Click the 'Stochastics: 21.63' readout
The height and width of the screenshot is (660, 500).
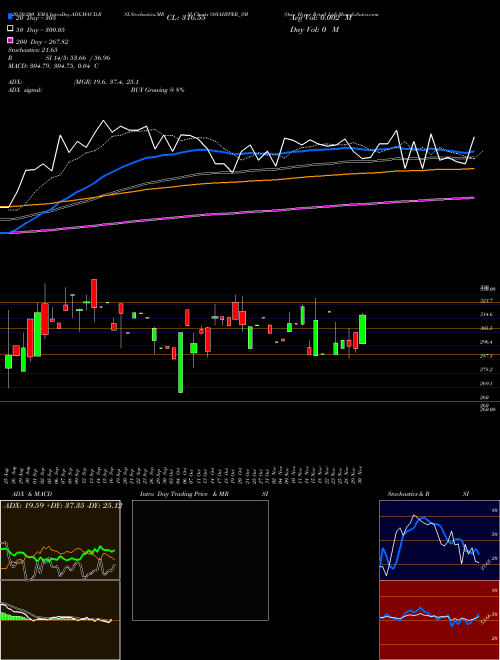point(33,50)
